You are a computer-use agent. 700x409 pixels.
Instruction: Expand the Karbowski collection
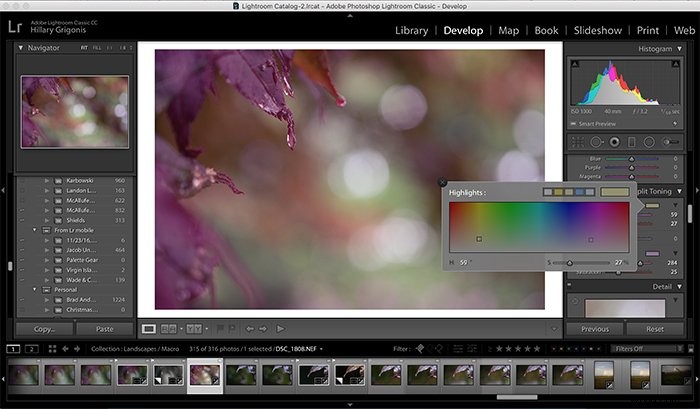[x=46, y=180]
